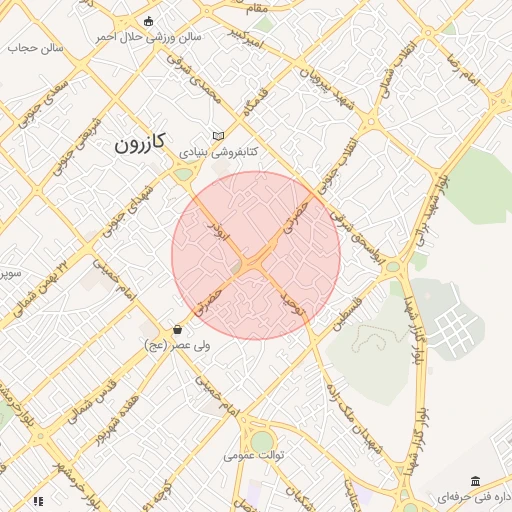Image resolution: width=512 pixels, height=512 pixels.
Task: Click the شهیدان ملک زاده street label
Action: click(x=353, y=419)
